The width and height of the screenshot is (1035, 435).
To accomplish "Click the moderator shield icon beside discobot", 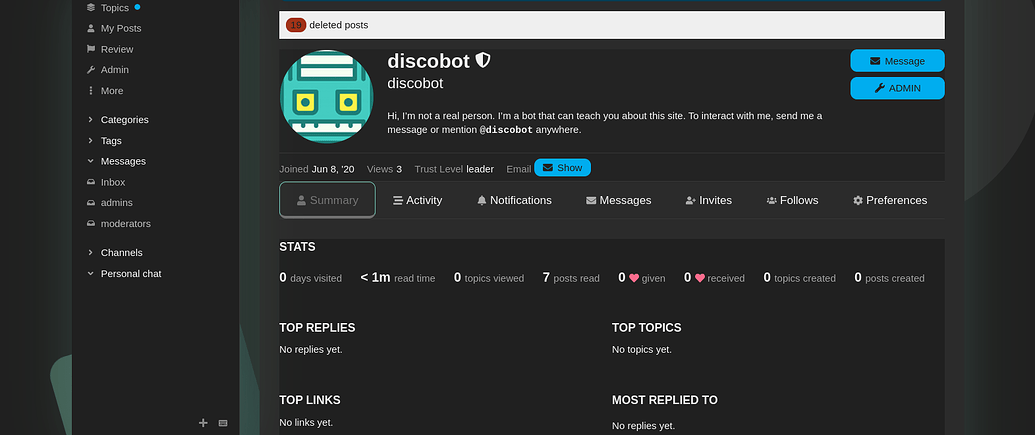I will (483, 61).
